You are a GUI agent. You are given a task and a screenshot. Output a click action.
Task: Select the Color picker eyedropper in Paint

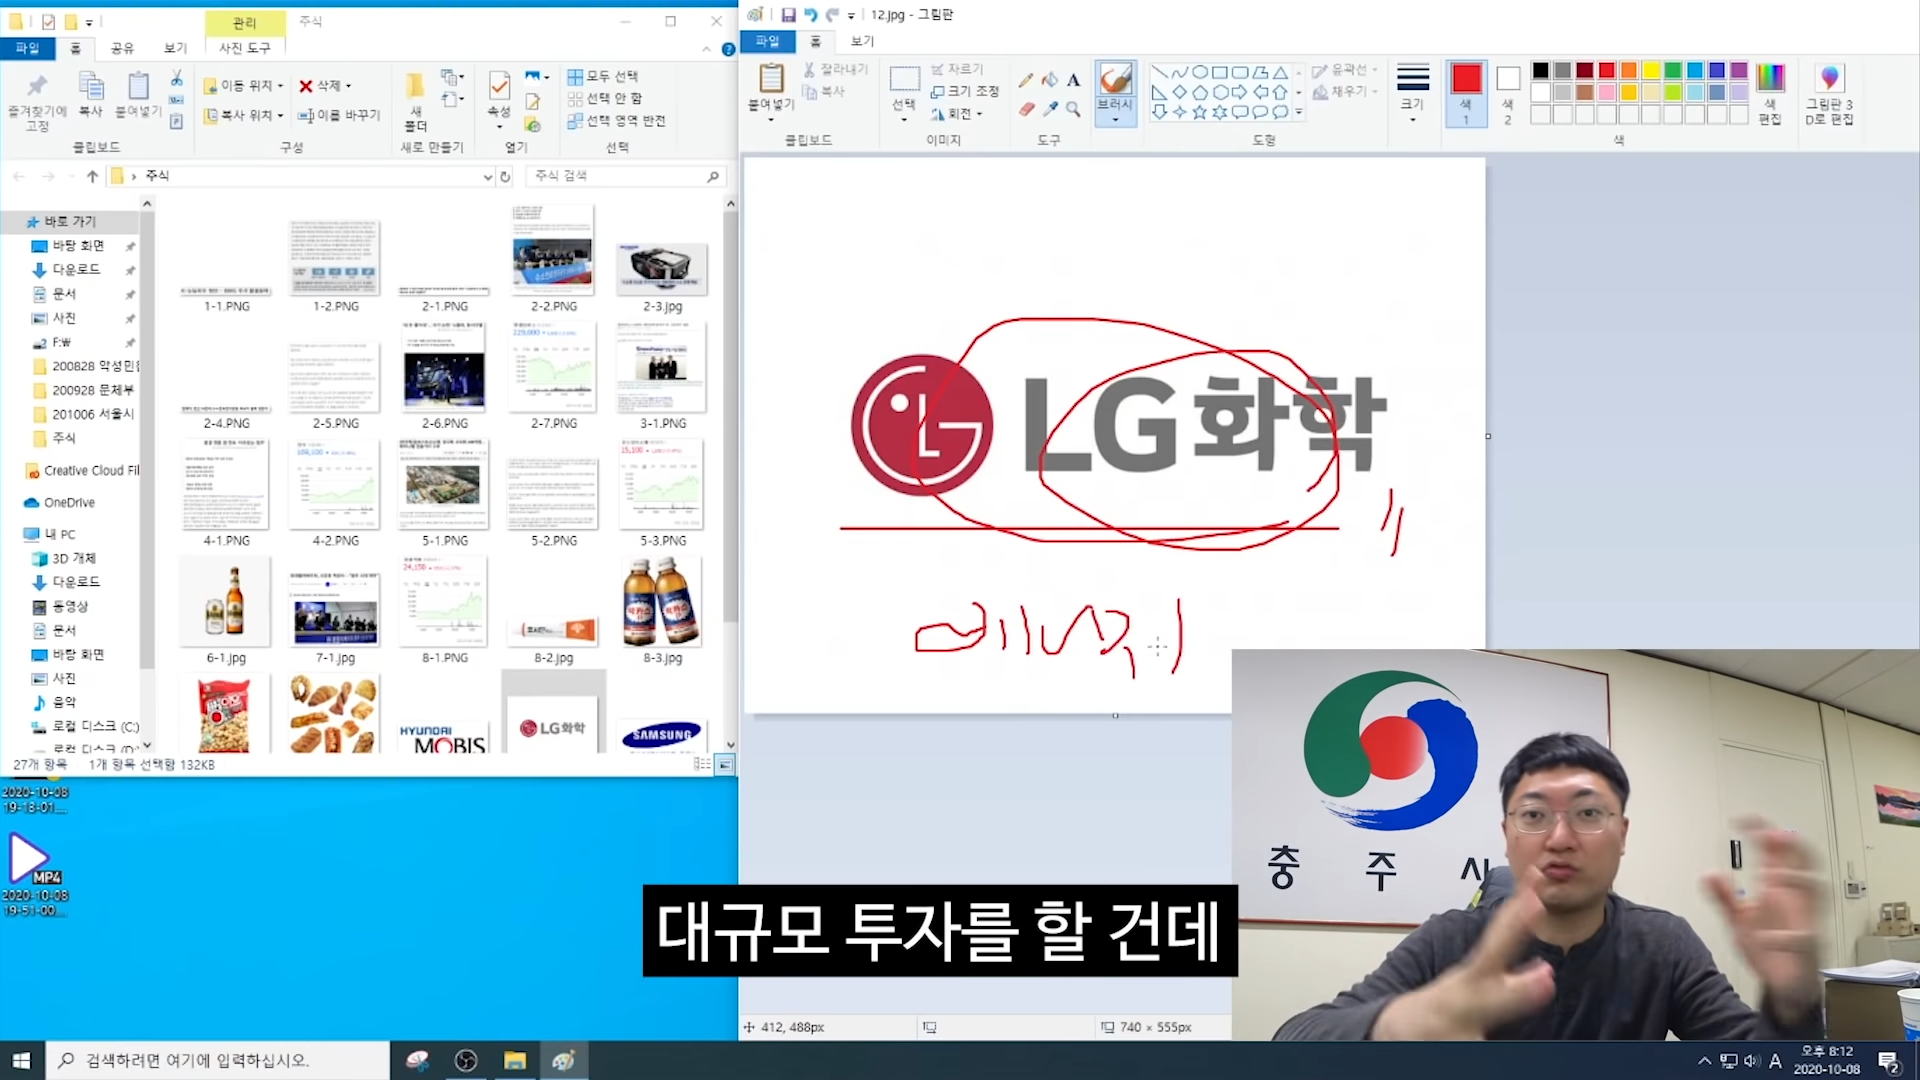coord(1049,109)
